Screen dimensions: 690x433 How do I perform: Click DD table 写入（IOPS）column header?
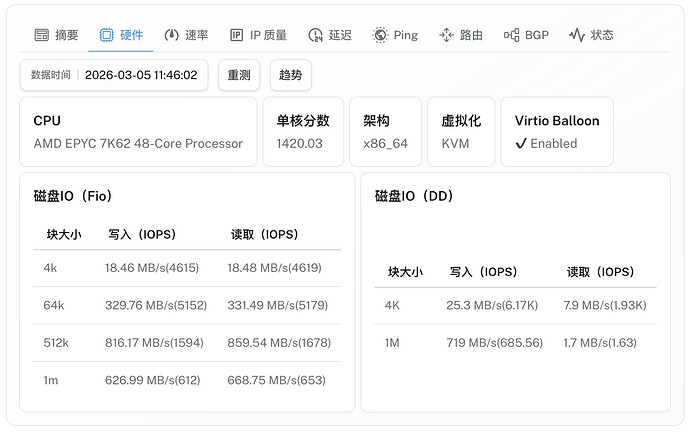pos(484,272)
